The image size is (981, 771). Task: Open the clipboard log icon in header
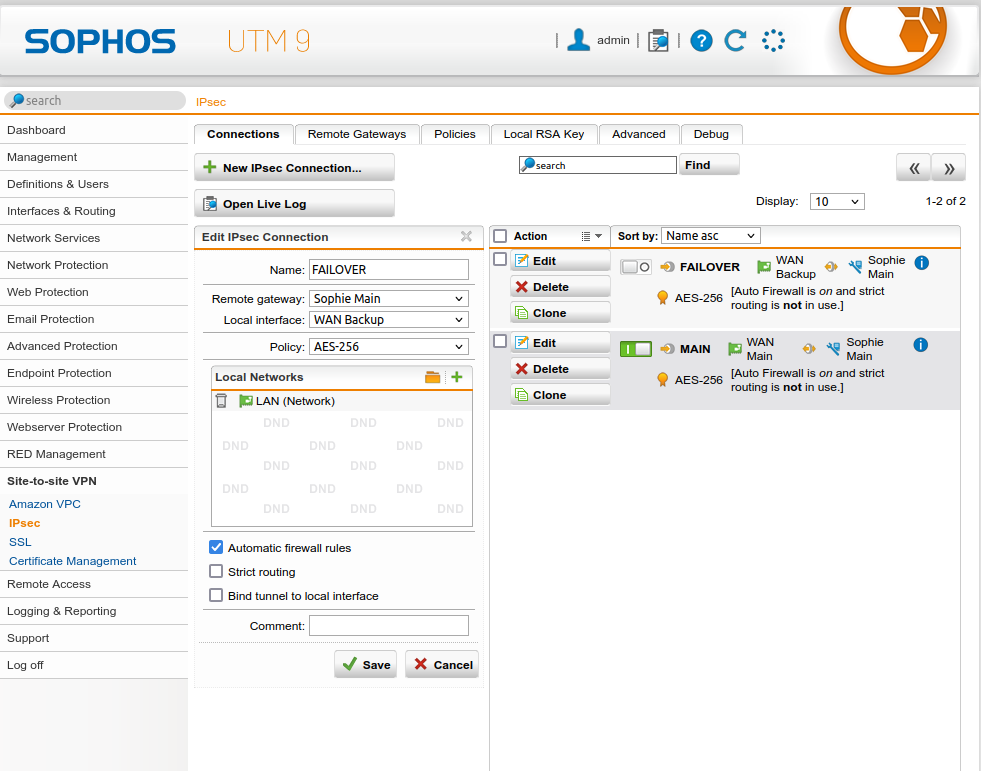658,41
